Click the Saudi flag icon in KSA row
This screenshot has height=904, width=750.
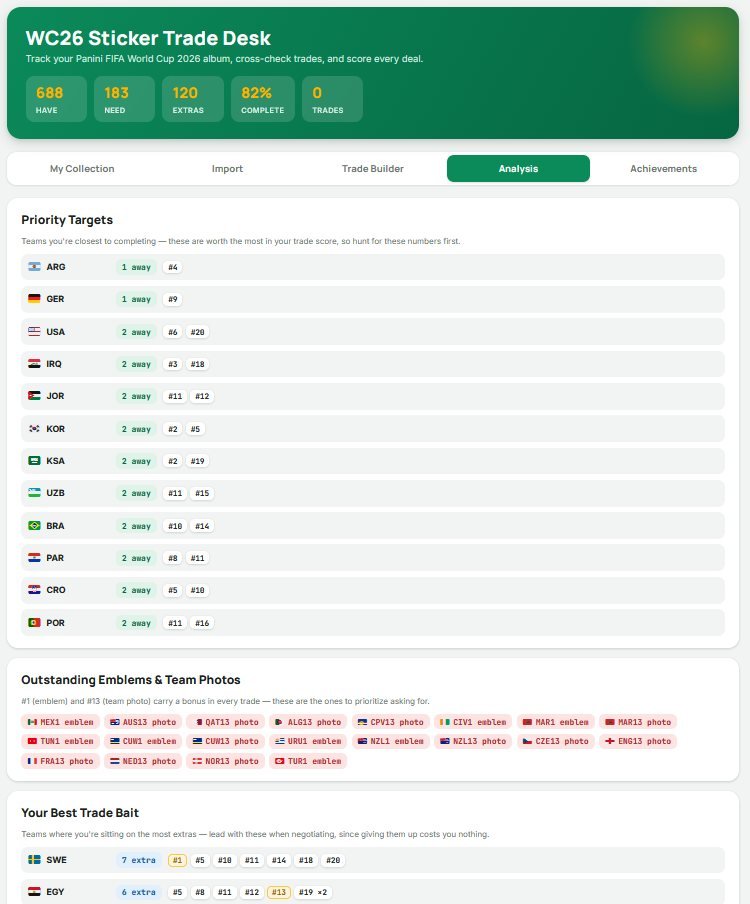(x=35, y=461)
